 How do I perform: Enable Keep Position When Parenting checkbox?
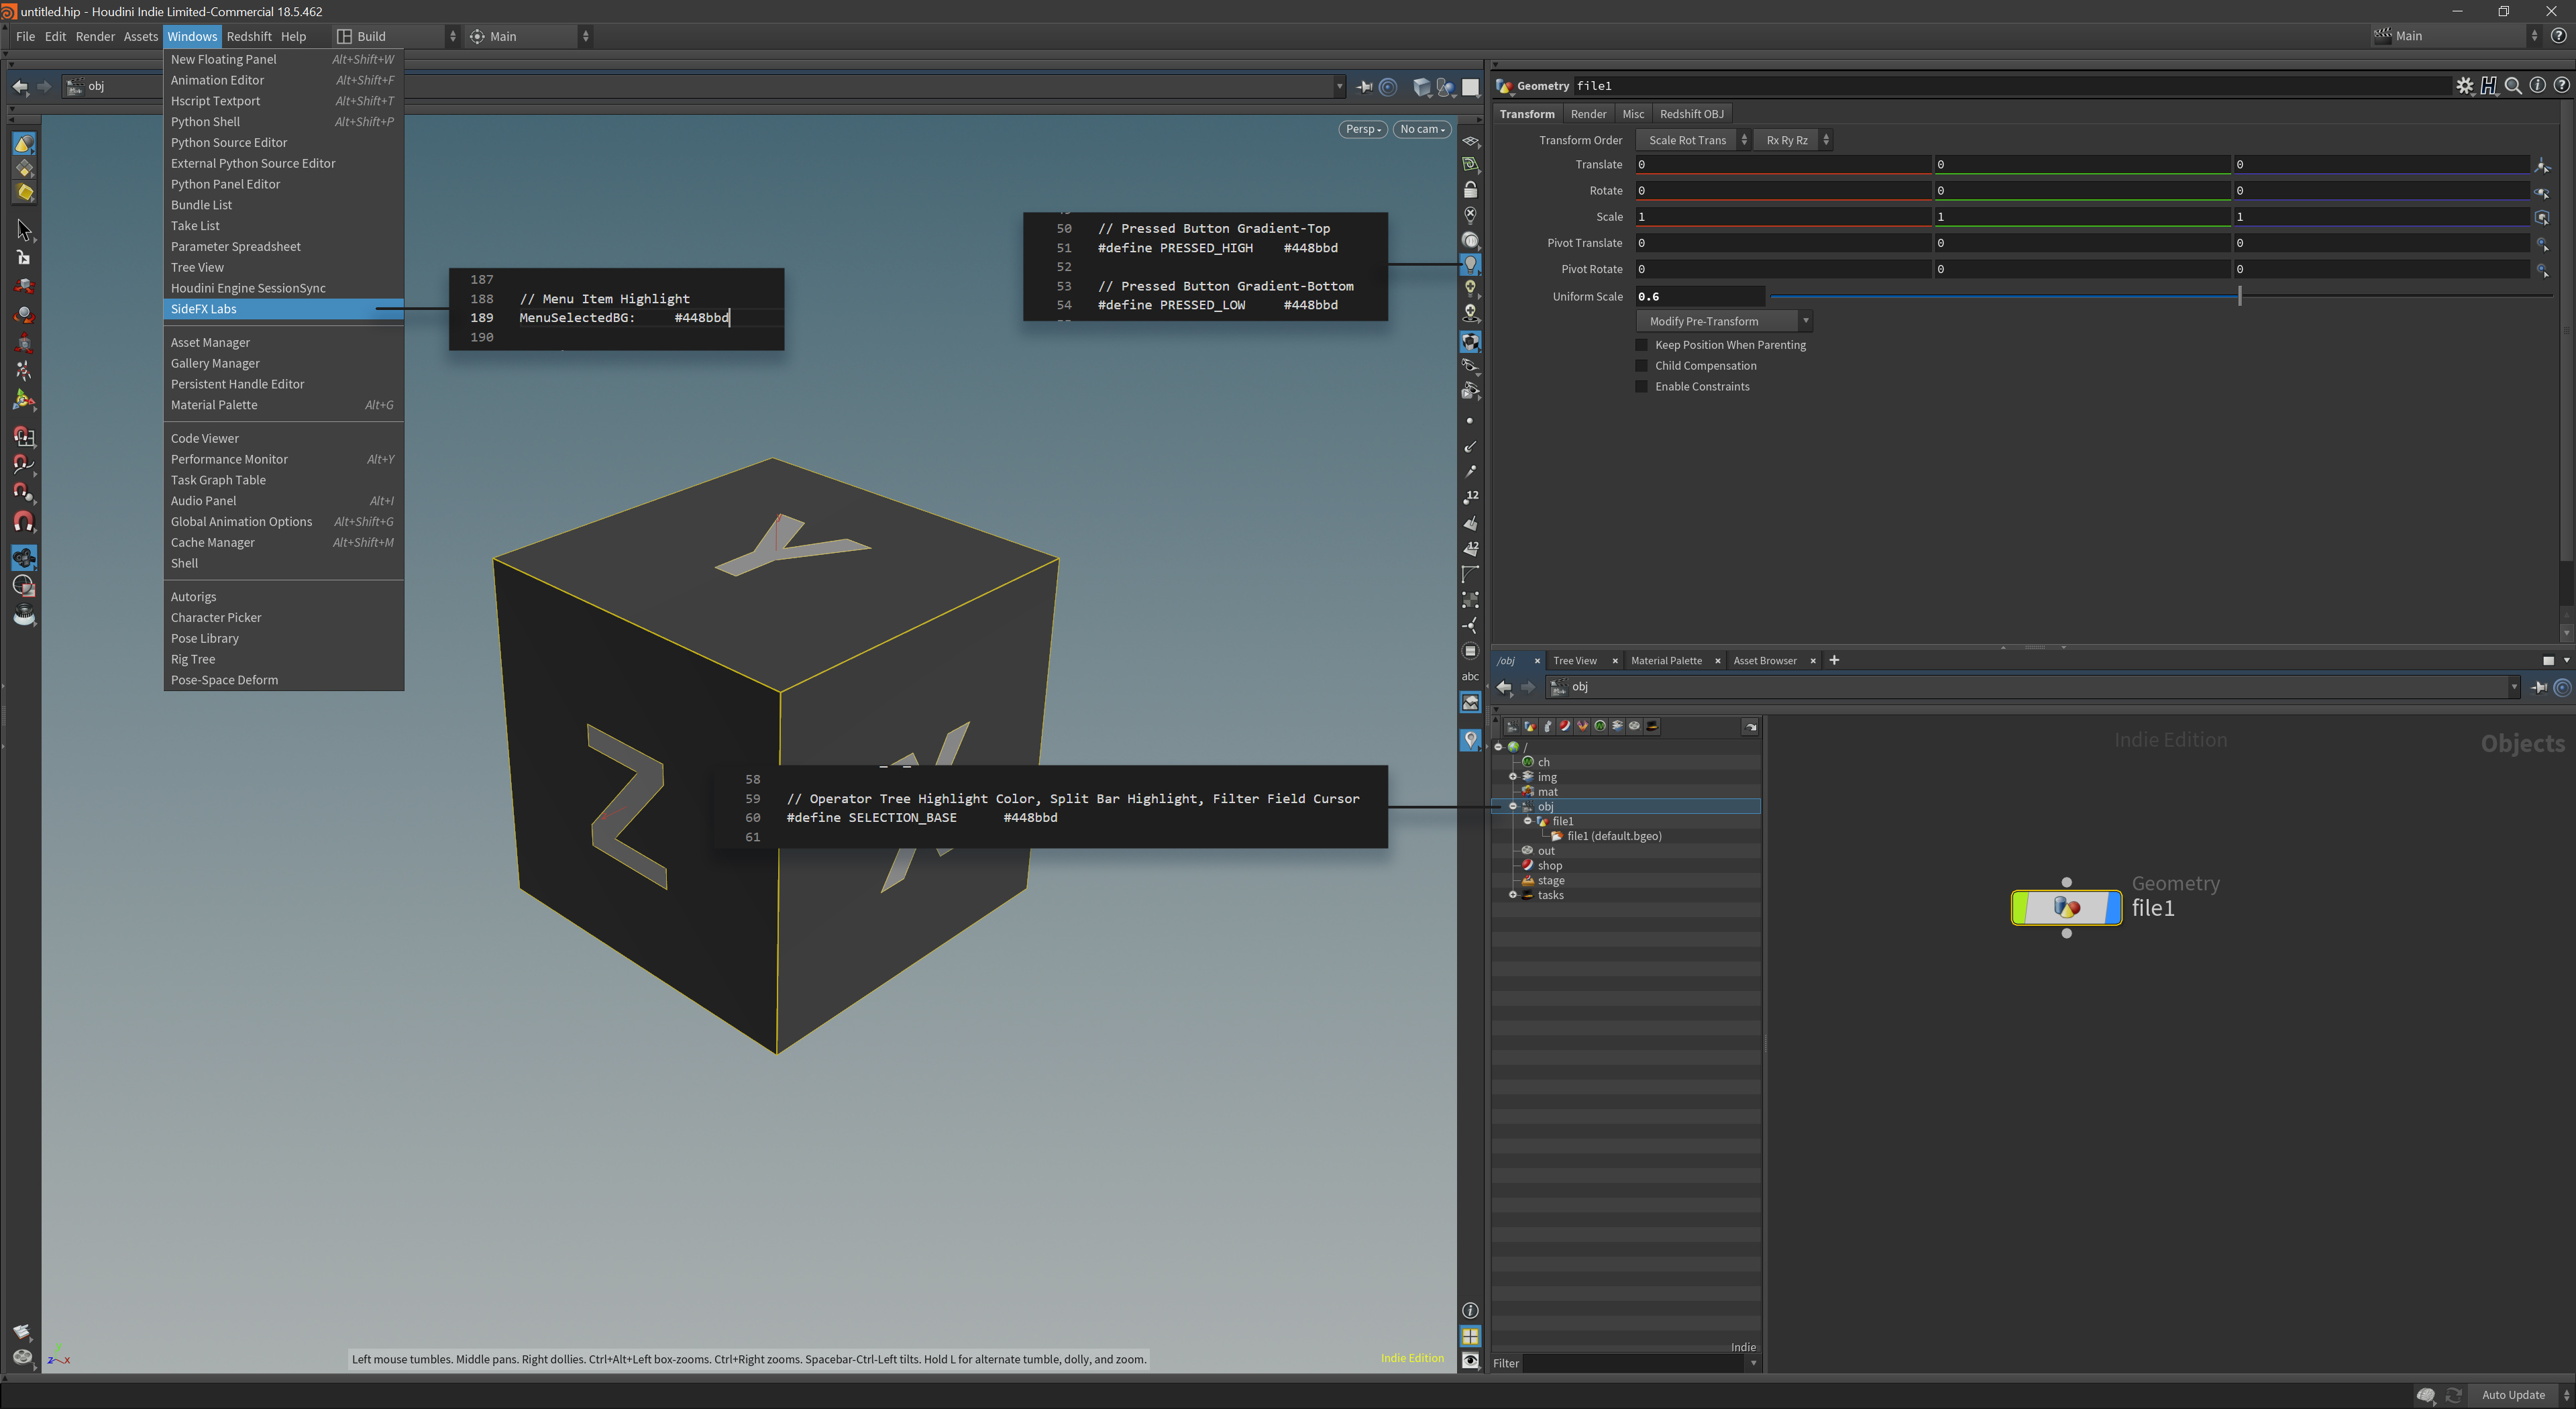[x=1641, y=345]
